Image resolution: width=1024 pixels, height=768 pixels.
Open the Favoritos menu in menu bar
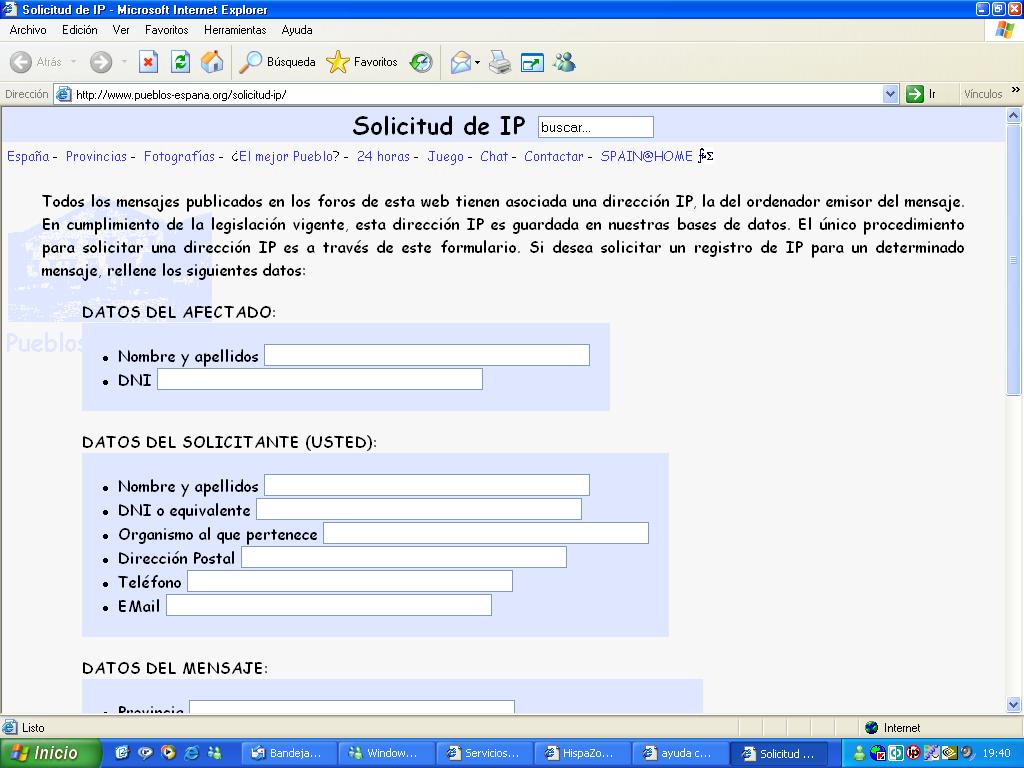tap(166, 30)
